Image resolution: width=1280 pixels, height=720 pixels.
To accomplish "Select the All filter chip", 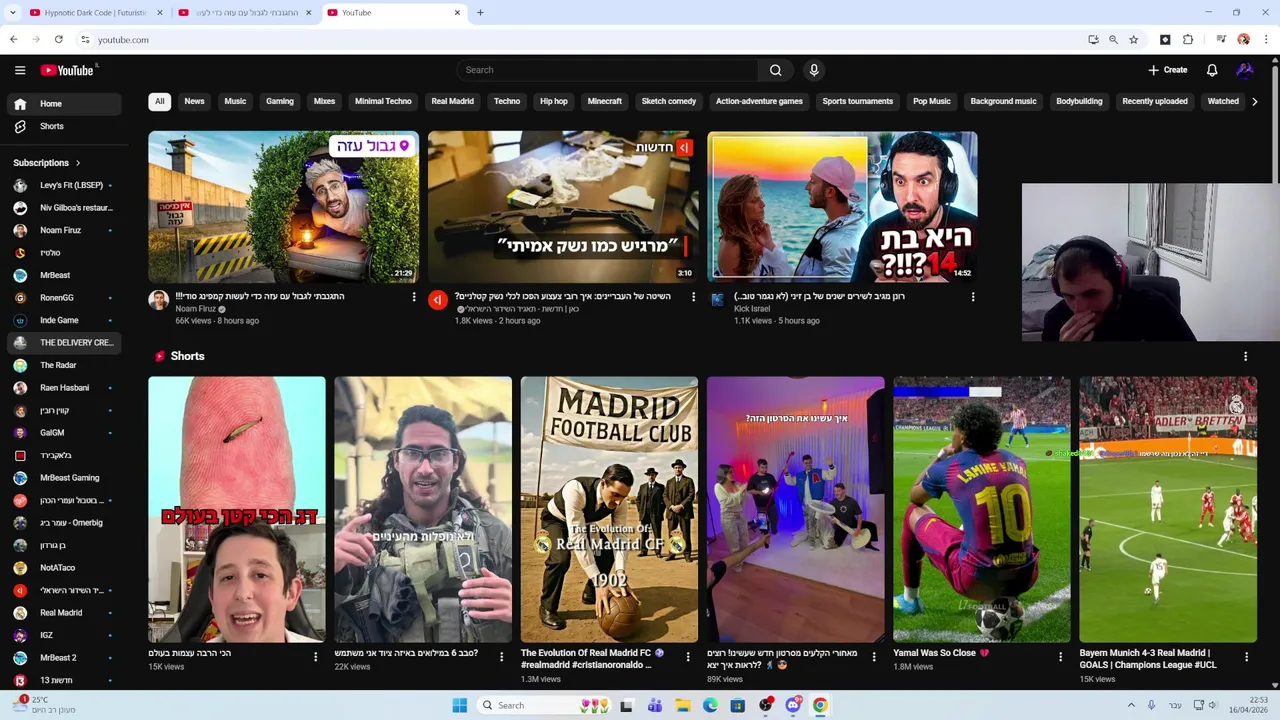I will click(159, 101).
